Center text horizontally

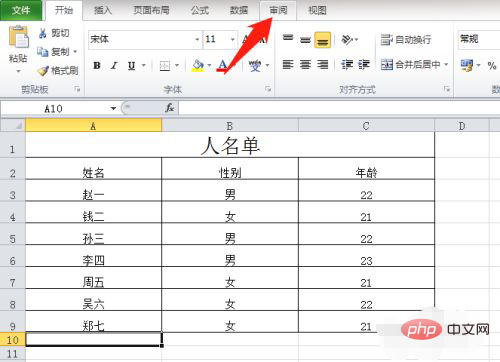[x=305, y=64]
